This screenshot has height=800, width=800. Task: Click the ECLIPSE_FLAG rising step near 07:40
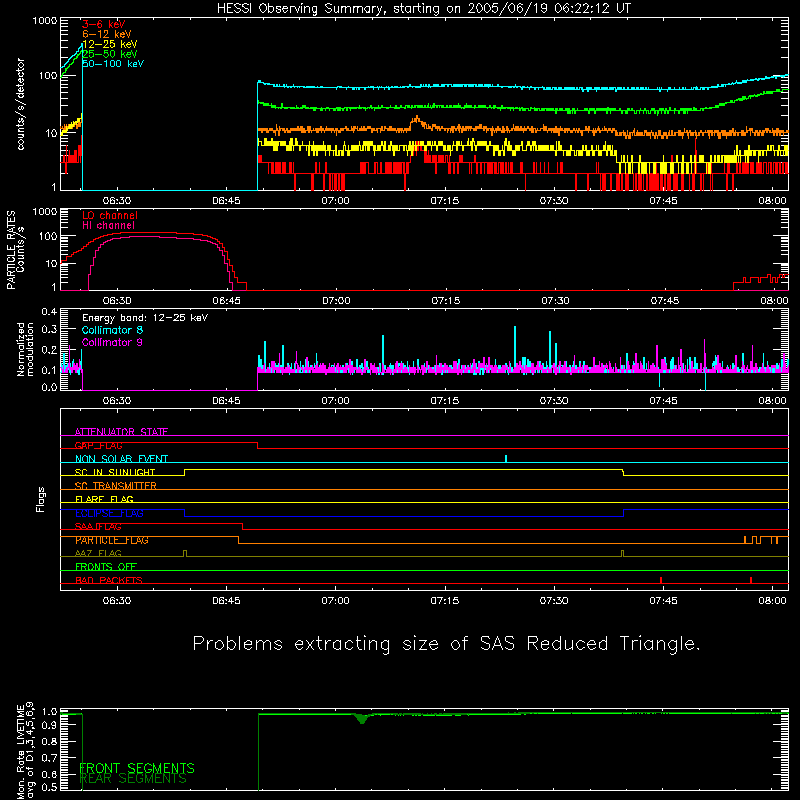pos(623,513)
